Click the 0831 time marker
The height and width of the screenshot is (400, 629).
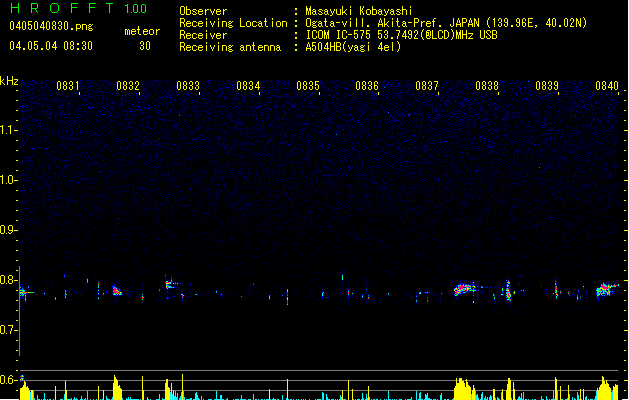click(x=67, y=86)
